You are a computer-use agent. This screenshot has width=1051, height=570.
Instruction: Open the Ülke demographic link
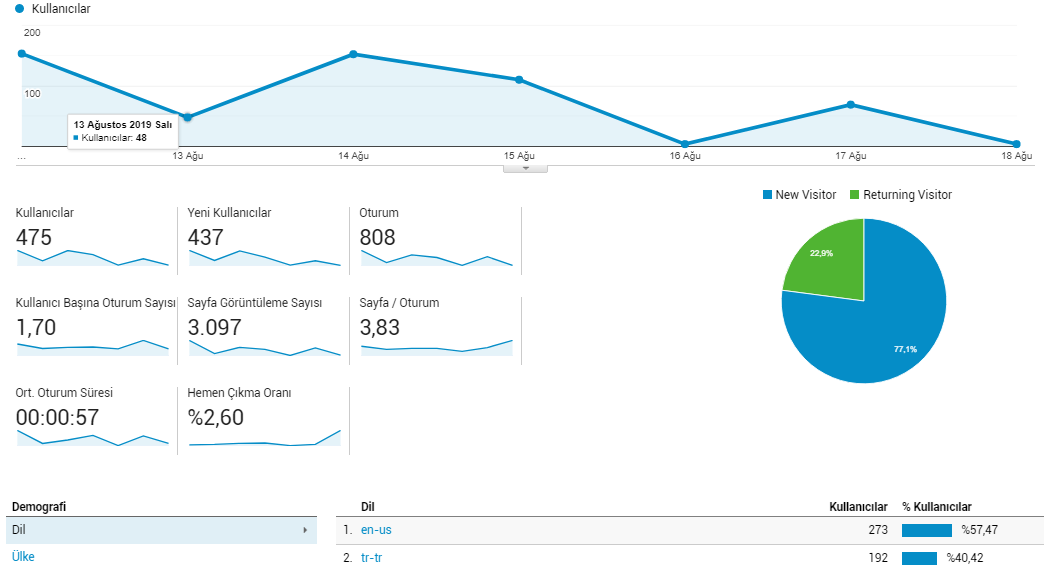point(23,557)
